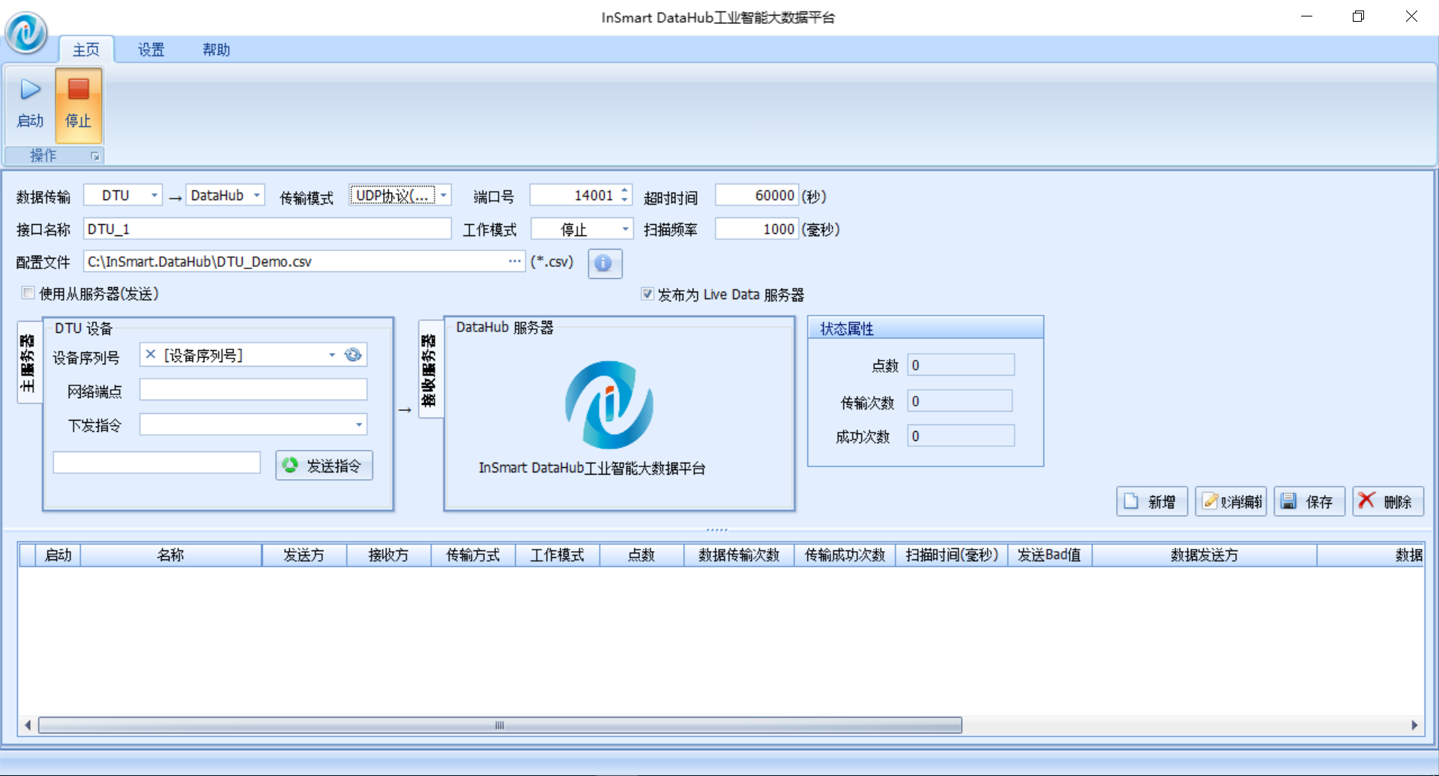The height and width of the screenshot is (776, 1439).
Task: Click the 操作 group dialog launcher icon
Action: click(x=95, y=156)
